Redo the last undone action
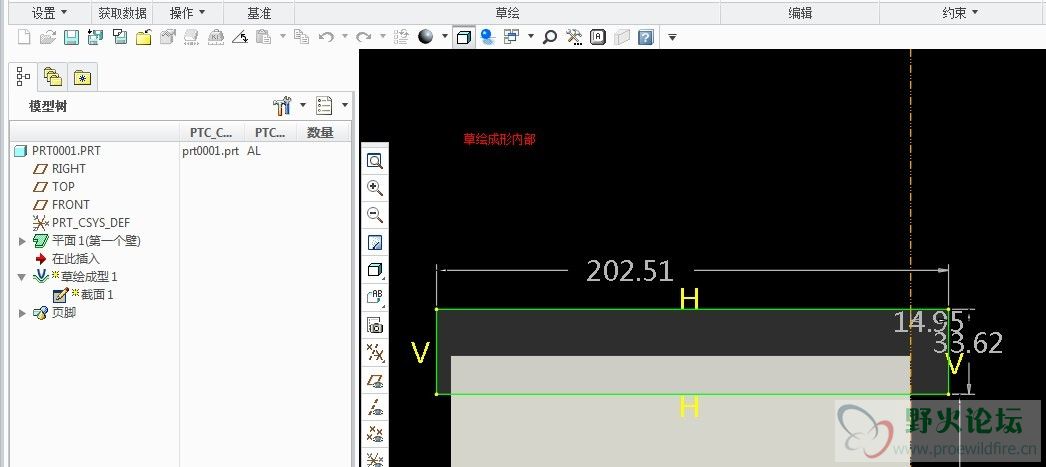Screen dimensions: 1046x467 364,37
